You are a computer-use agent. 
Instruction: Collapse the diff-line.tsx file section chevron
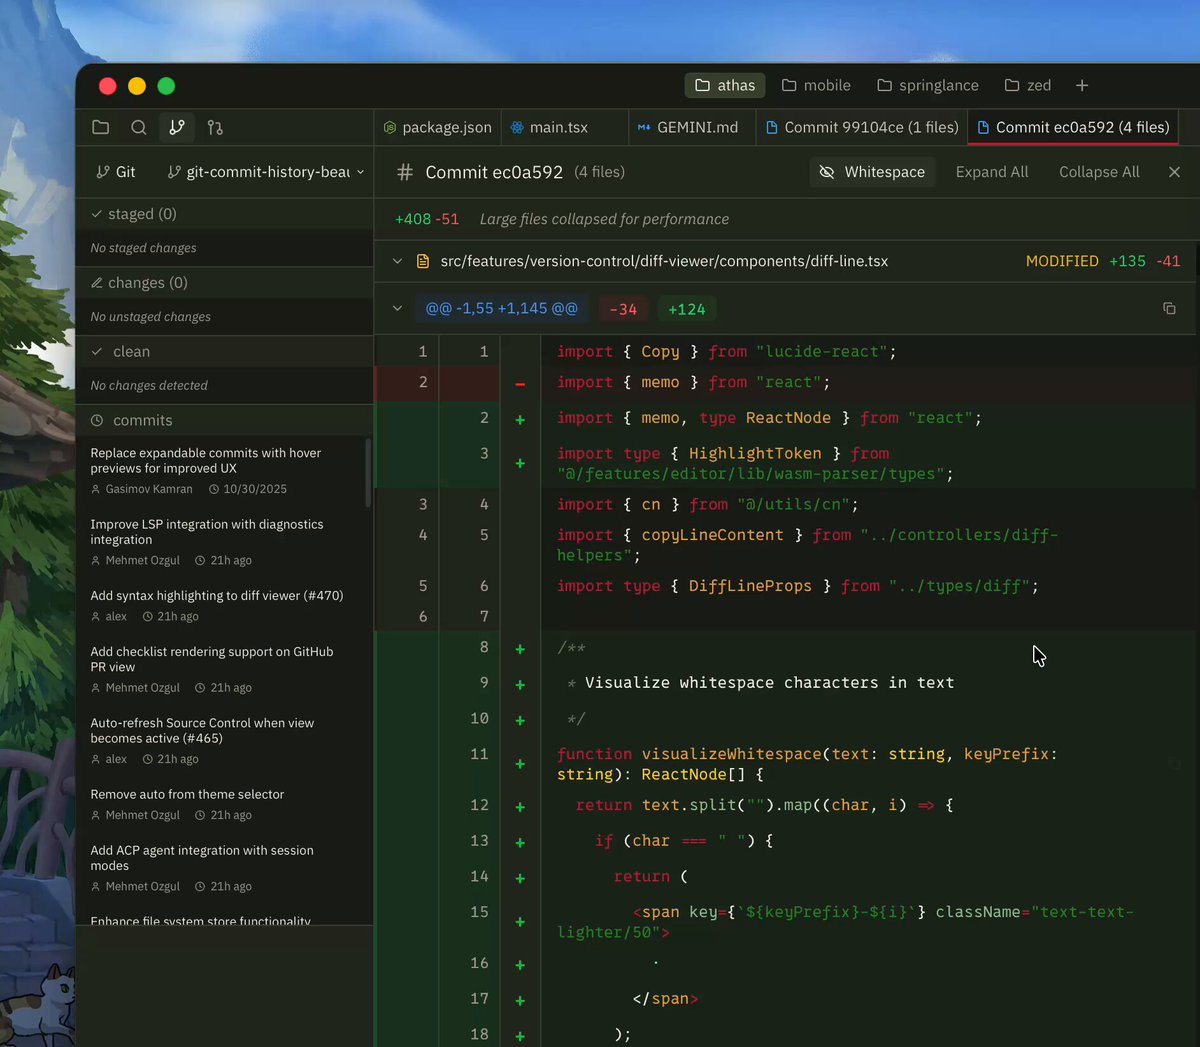397,261
